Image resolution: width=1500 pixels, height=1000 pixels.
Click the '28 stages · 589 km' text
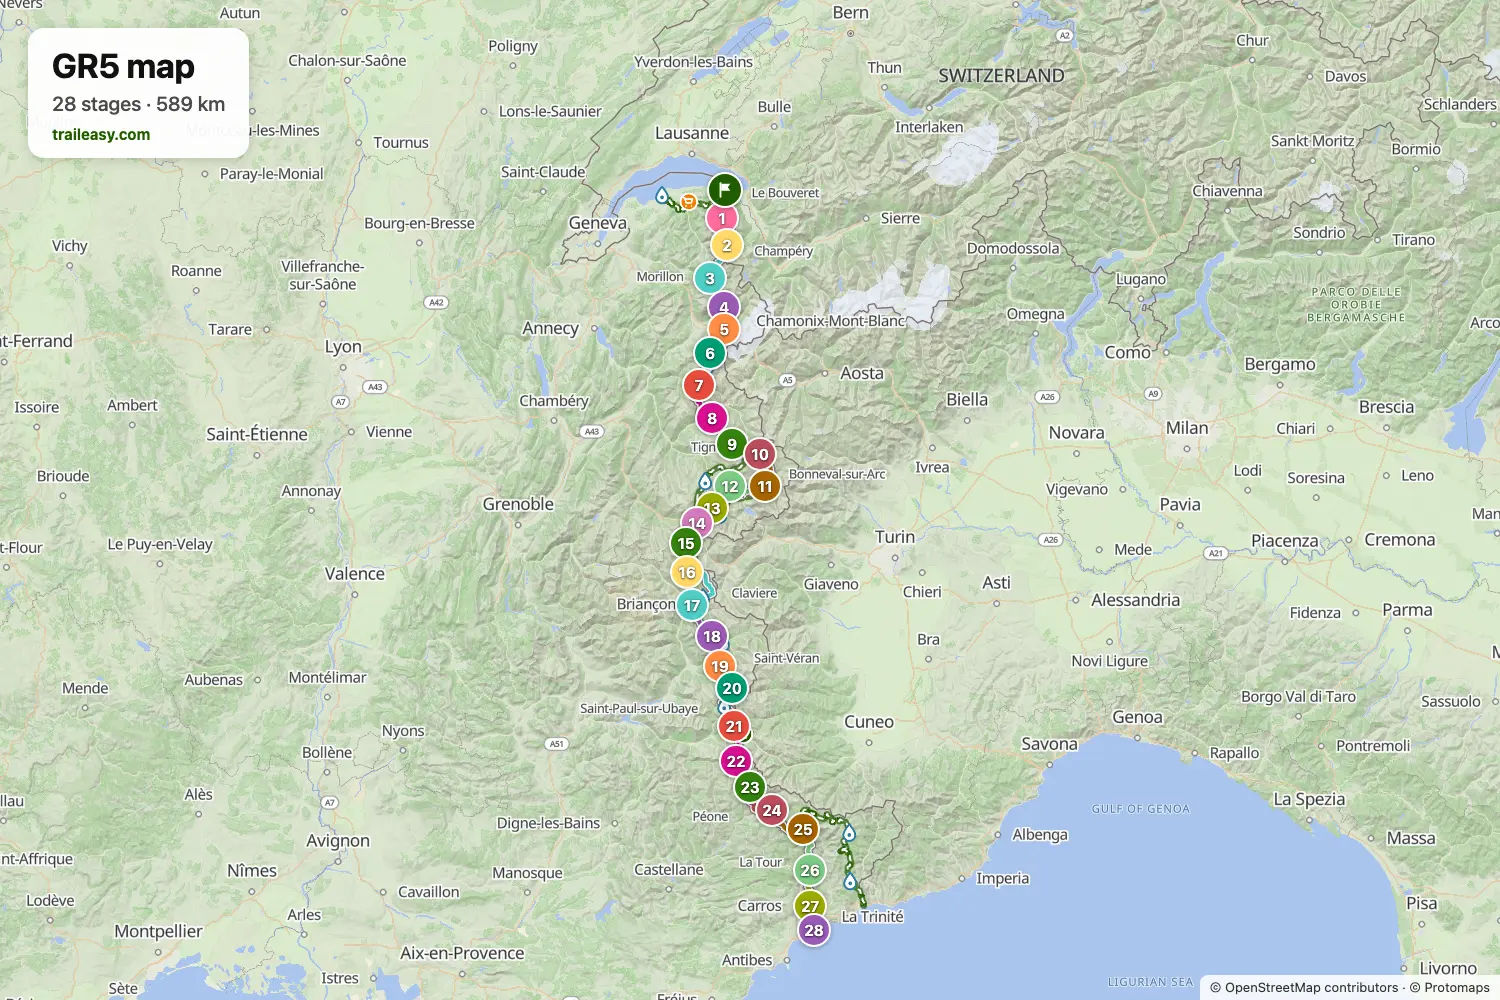point(138,104)
